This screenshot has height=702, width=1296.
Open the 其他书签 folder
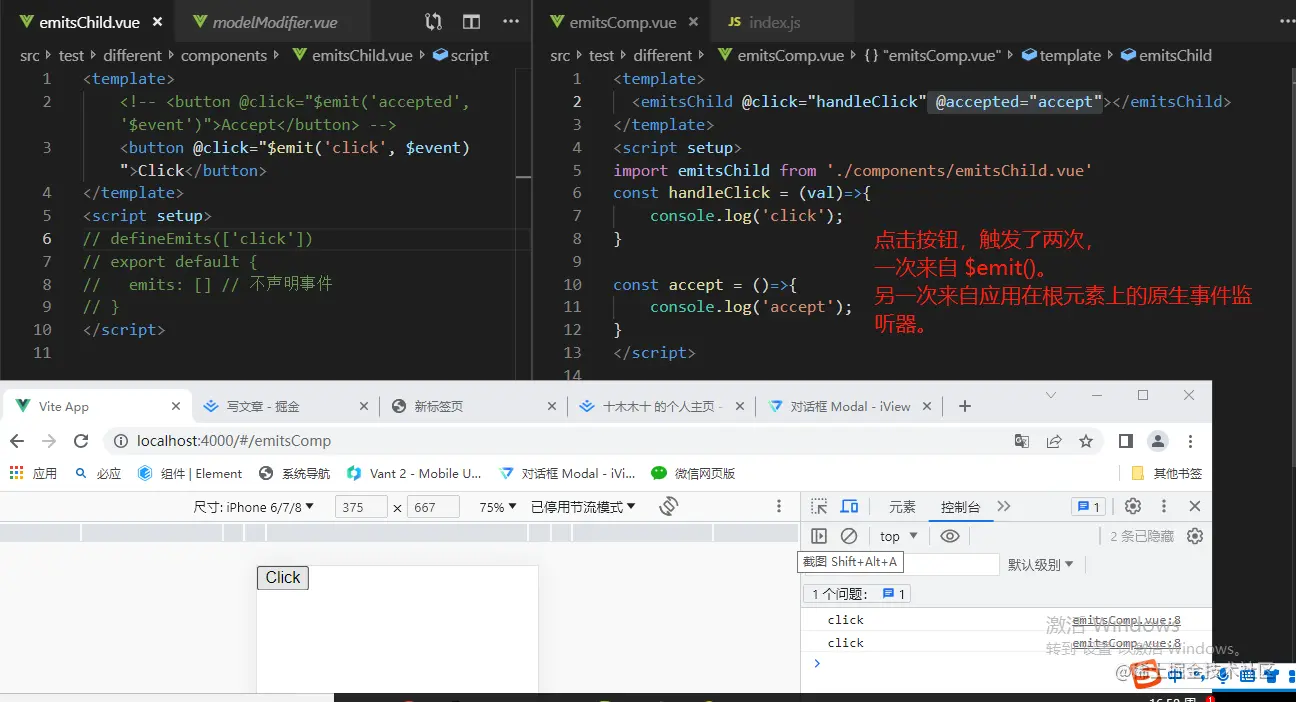[x=1166, y=473]
